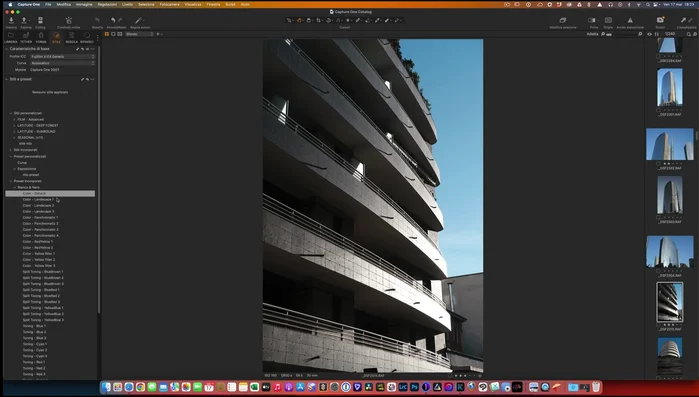The height and width of the screenshot is (397, 699).
Task: Click the browser search magnifier icon
Action: pyautogui.click(x=689, y=34)
